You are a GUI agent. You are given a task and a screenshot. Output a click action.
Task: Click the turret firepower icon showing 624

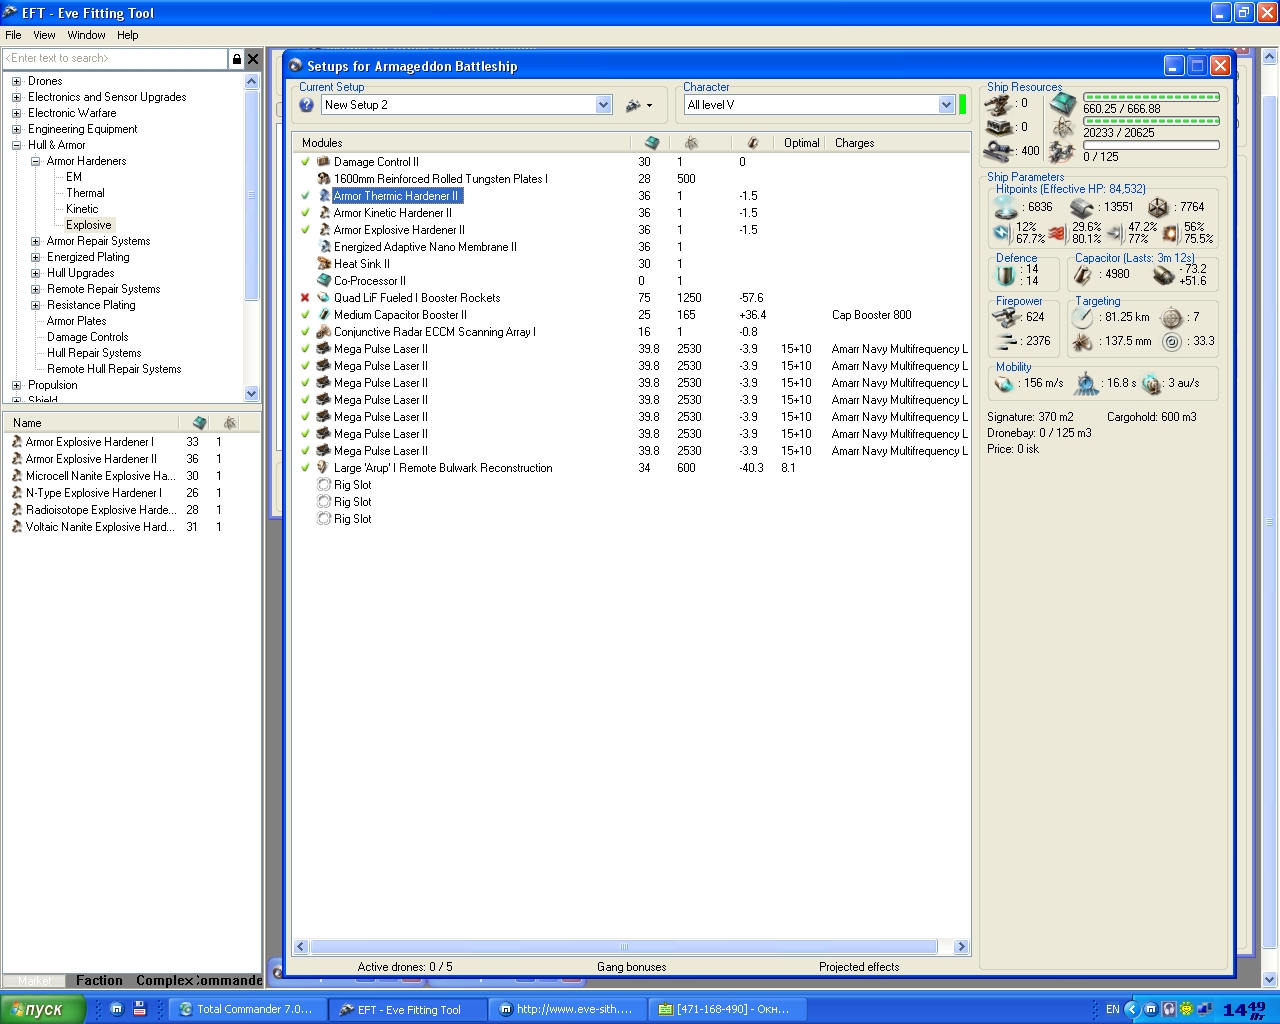click(x=1005, y=317)
